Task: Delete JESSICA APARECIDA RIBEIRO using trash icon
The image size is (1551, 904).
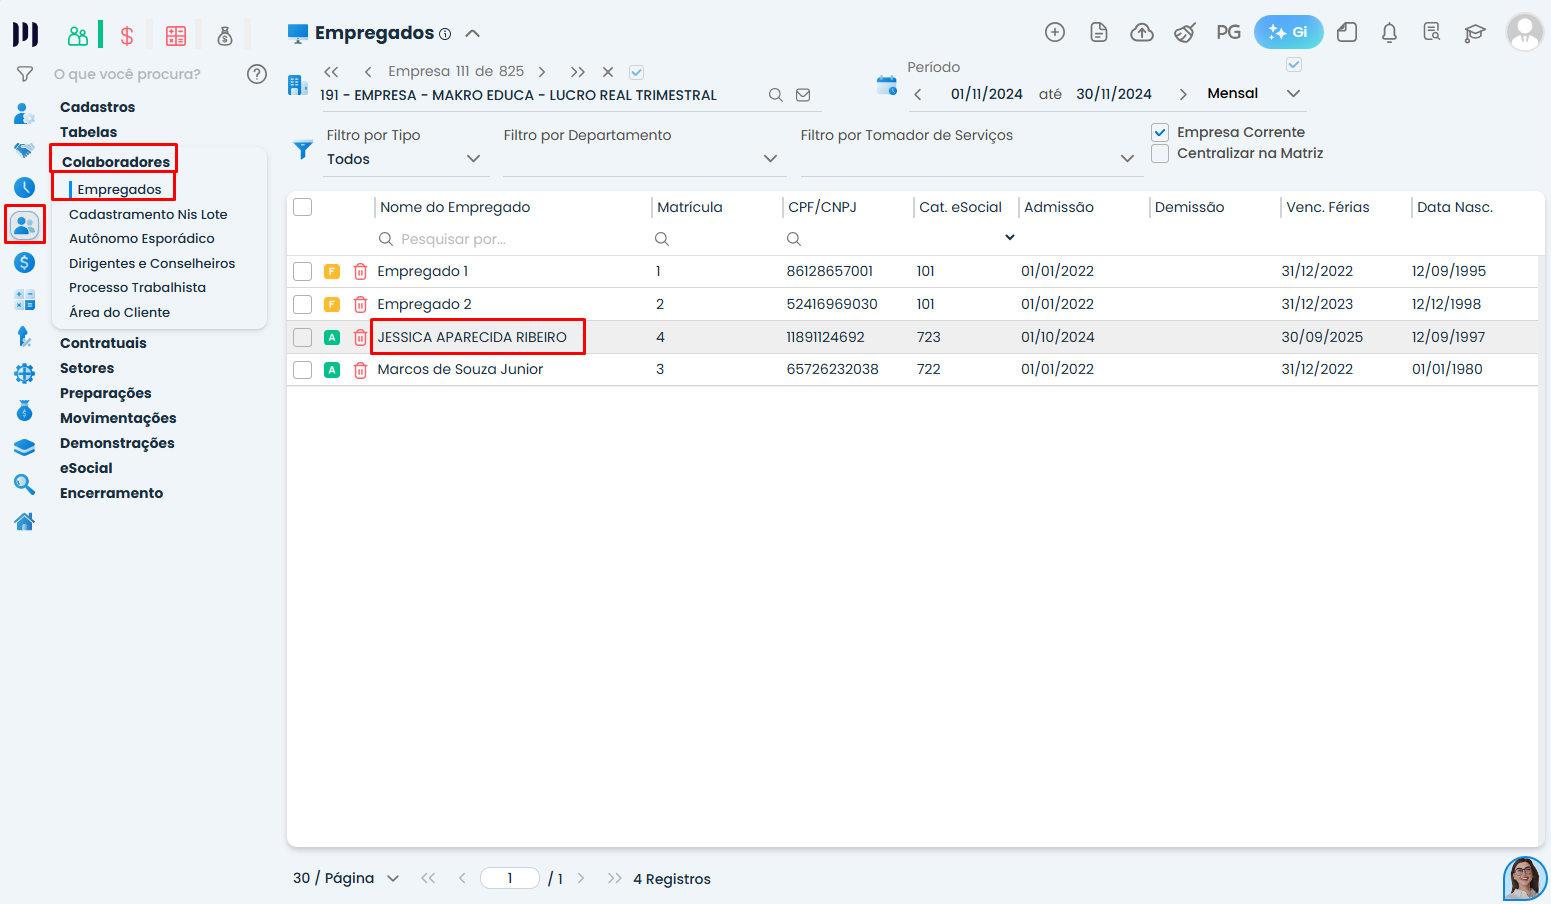Action: click(x=360, y=338)
